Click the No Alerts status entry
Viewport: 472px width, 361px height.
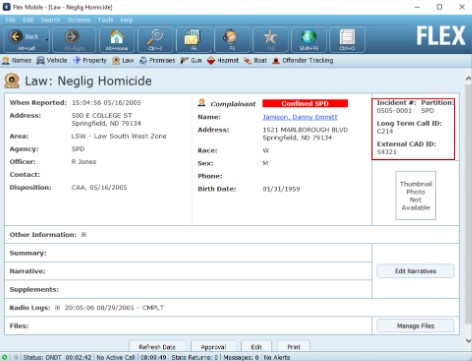coord(277,357)
